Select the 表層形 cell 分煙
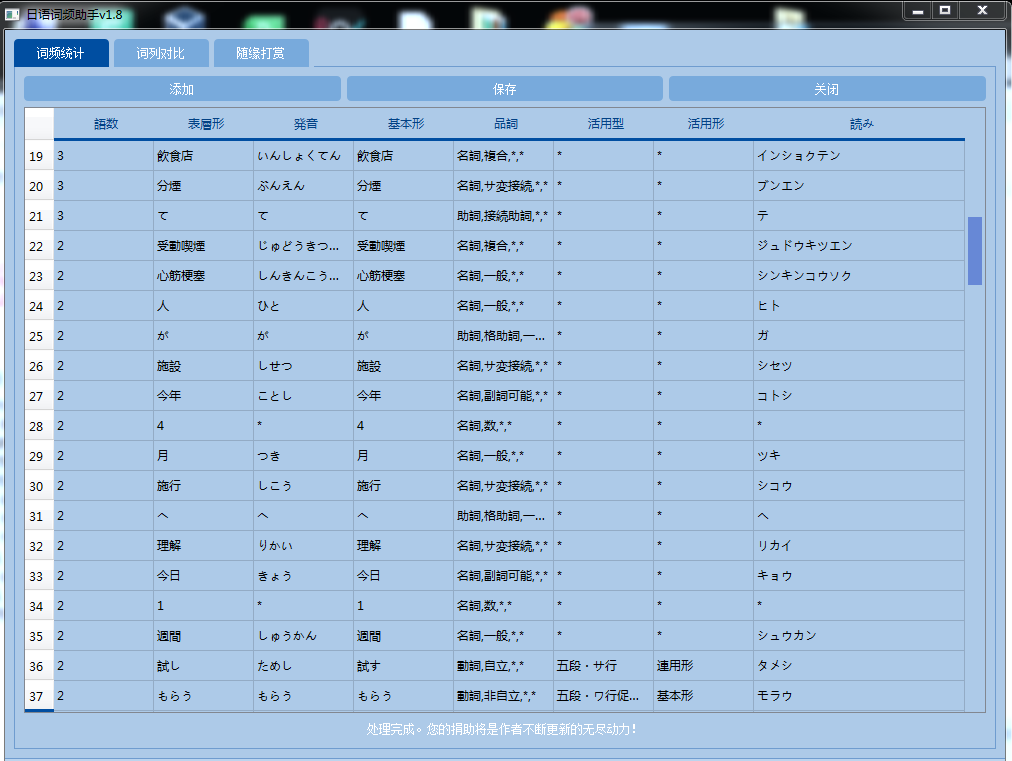 (203, 185)
